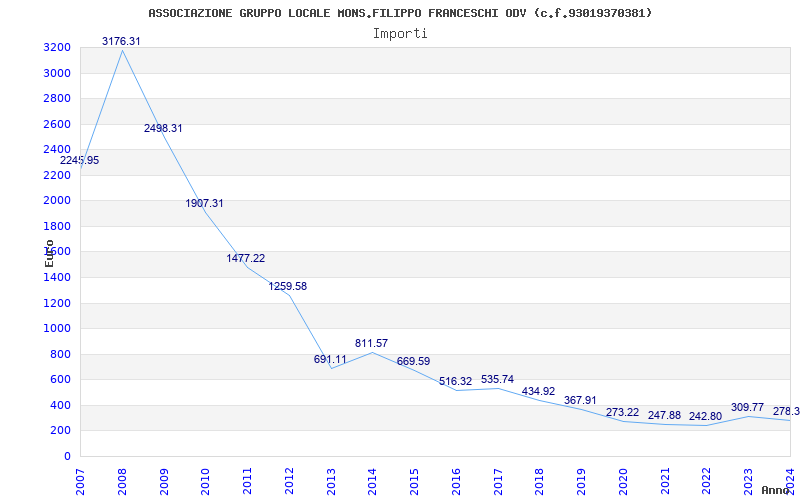Viewport: 800px width, 500px height.
Task: Click the data label 811.57
Action: pyautogui.click(x=371, y=343)
